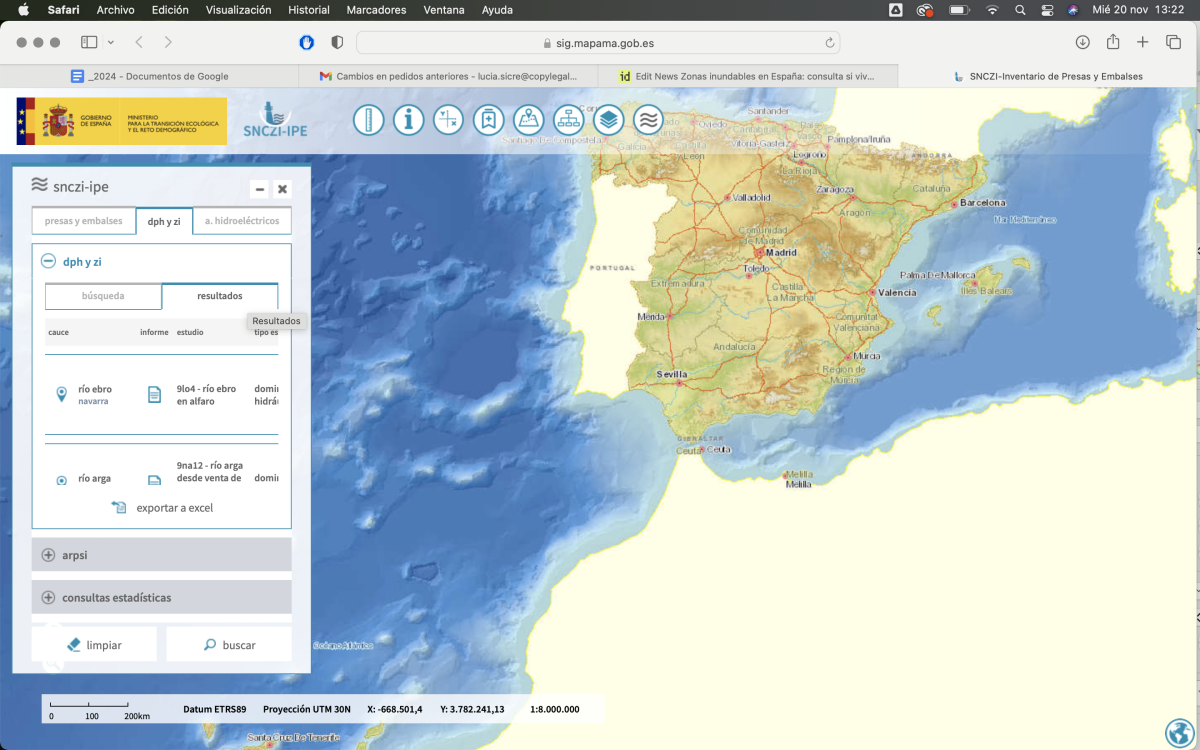Open the layers stack tool
This screenshot has height=750, width=1200.
point(608,120)
